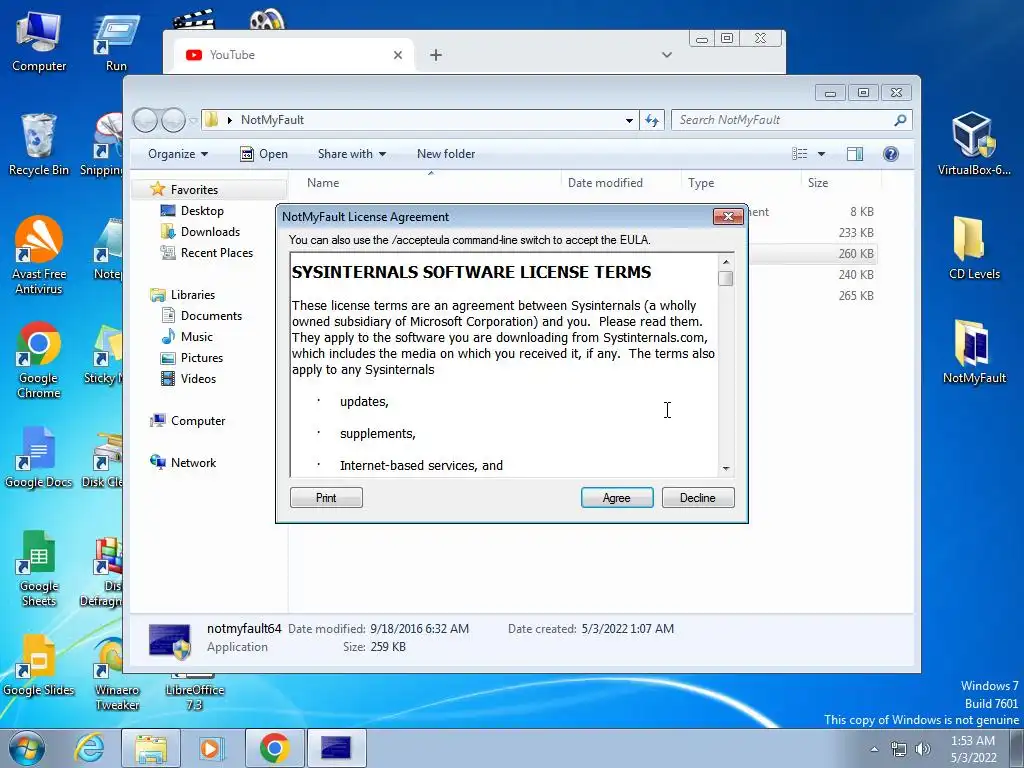Viewport: 1024px width, 768px height.
Task: Click the NotMyFault breadcrumb in address bar
Action: [272, 120]
